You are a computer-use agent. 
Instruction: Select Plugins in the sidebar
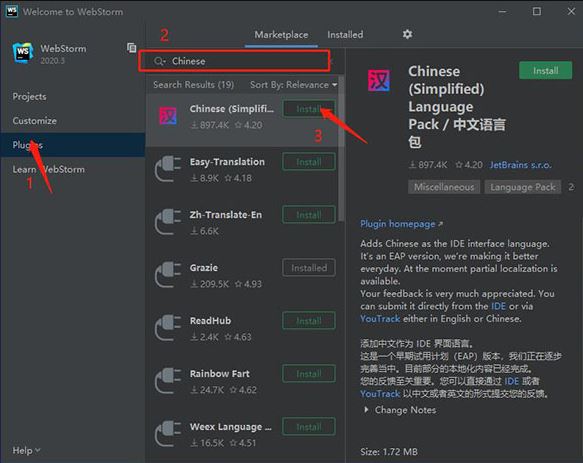(73, 145)
